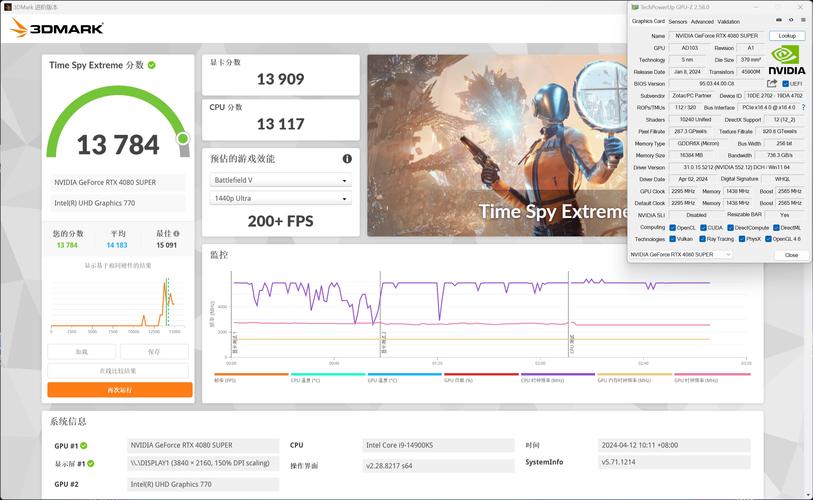
Task: Open the Battlefield V game dropdown
Action: (280, 180)
